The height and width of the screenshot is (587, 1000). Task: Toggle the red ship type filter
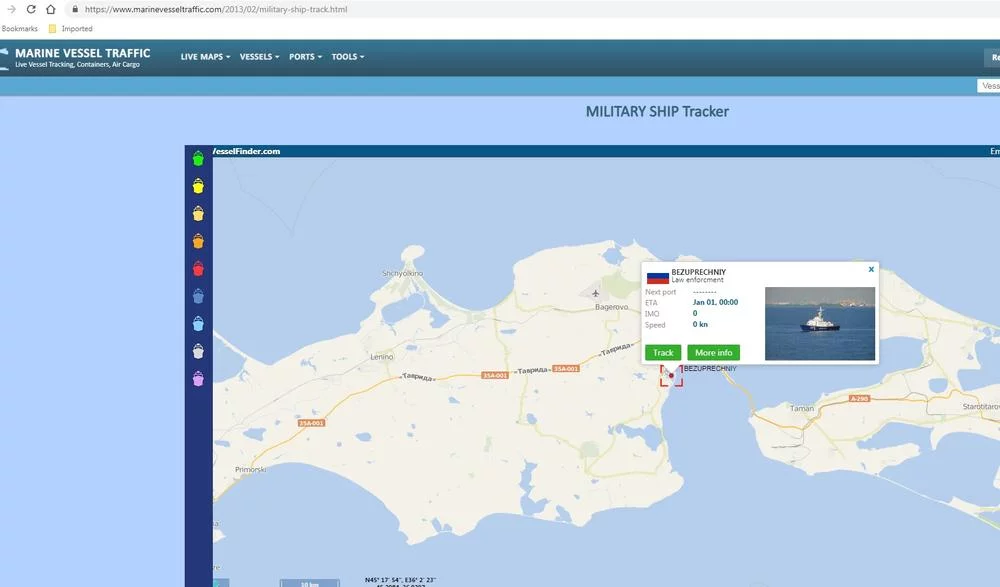198,269
